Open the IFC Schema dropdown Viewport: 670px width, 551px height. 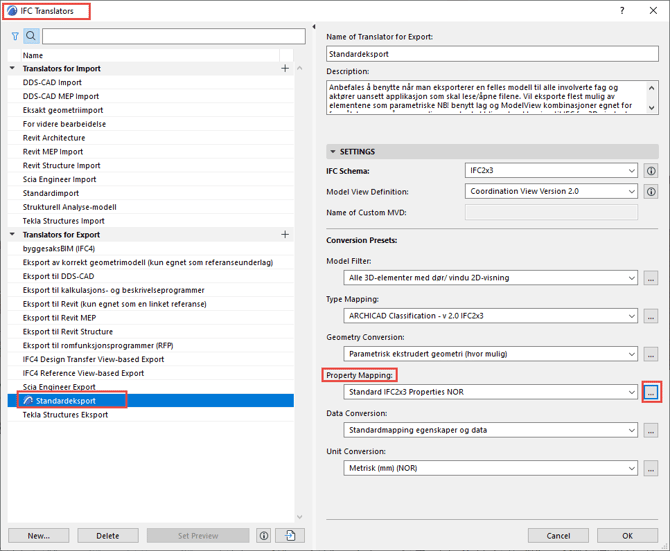tap(552, 171)
